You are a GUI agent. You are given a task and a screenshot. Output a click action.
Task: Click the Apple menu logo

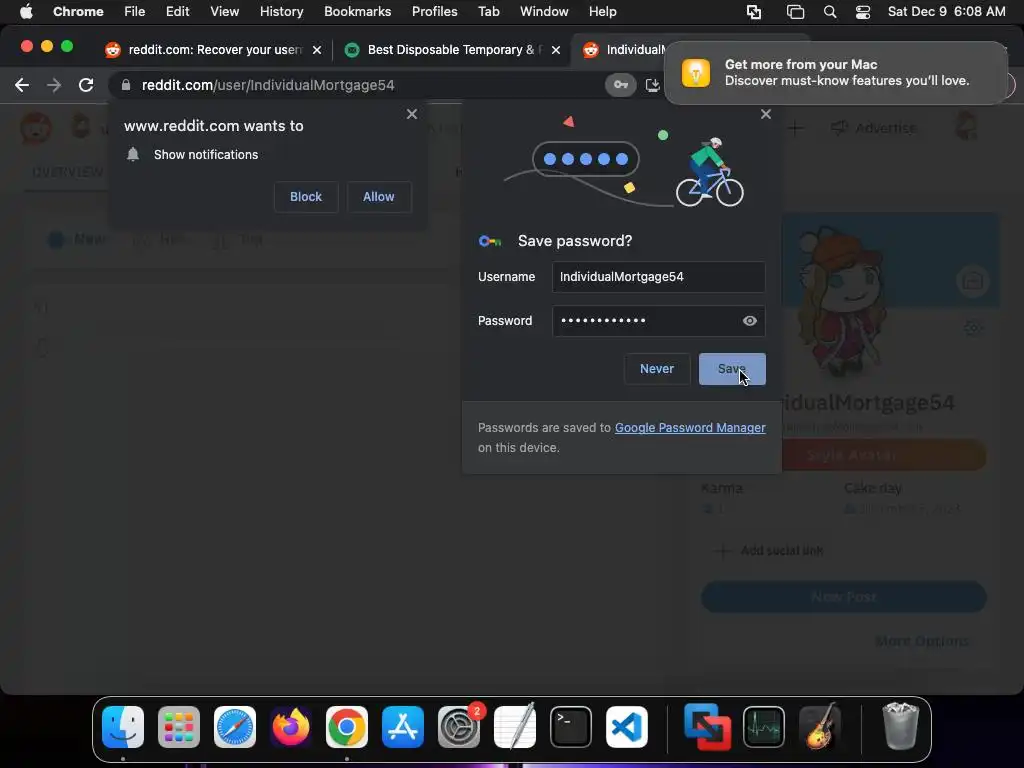point(26,12)
